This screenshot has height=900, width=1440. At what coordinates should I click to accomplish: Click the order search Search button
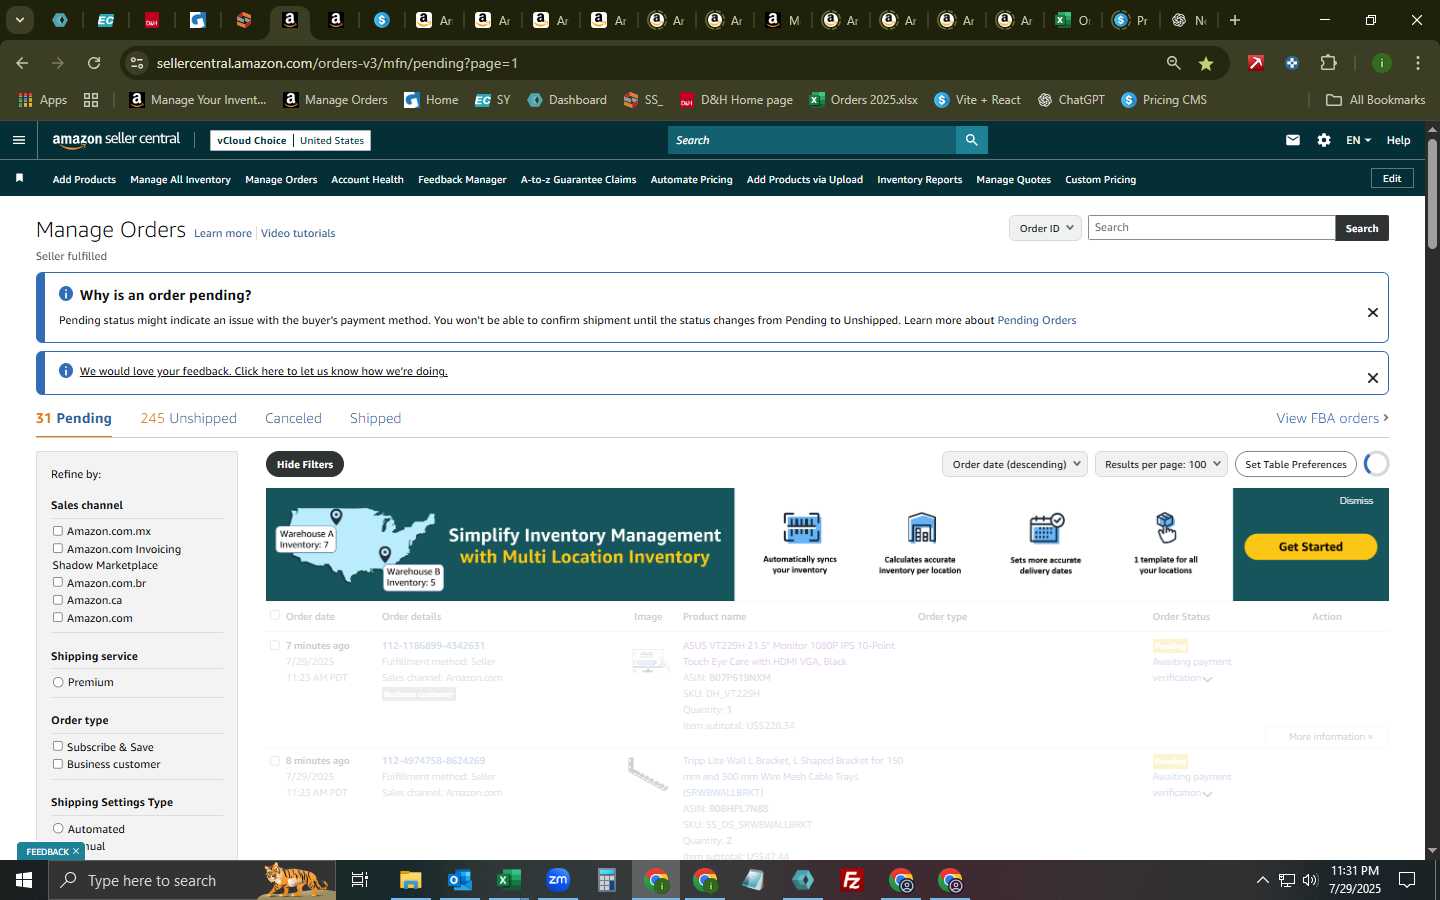point(1362,228)
